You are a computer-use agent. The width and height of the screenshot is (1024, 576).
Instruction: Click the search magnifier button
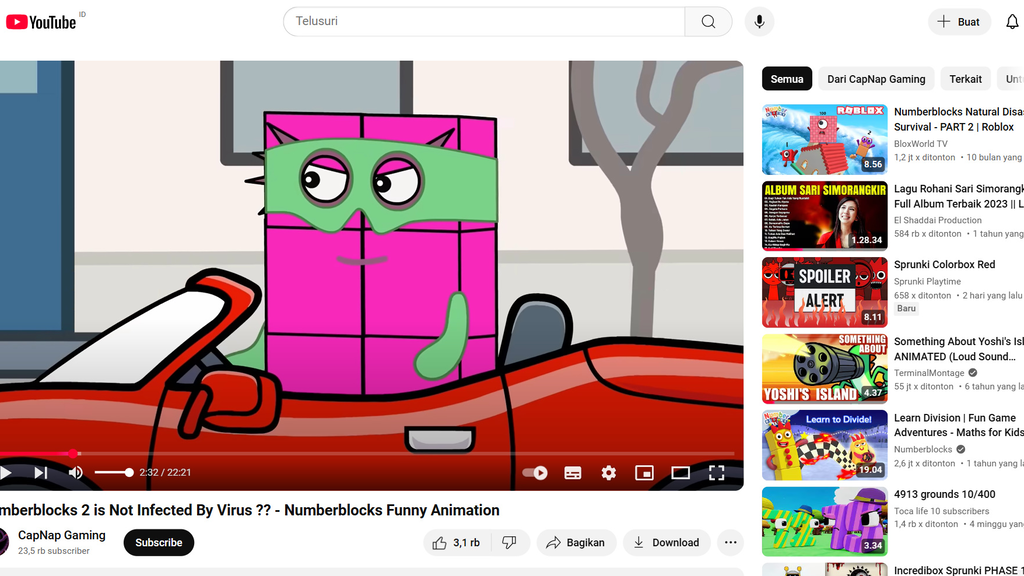click(x=708, y=22)
